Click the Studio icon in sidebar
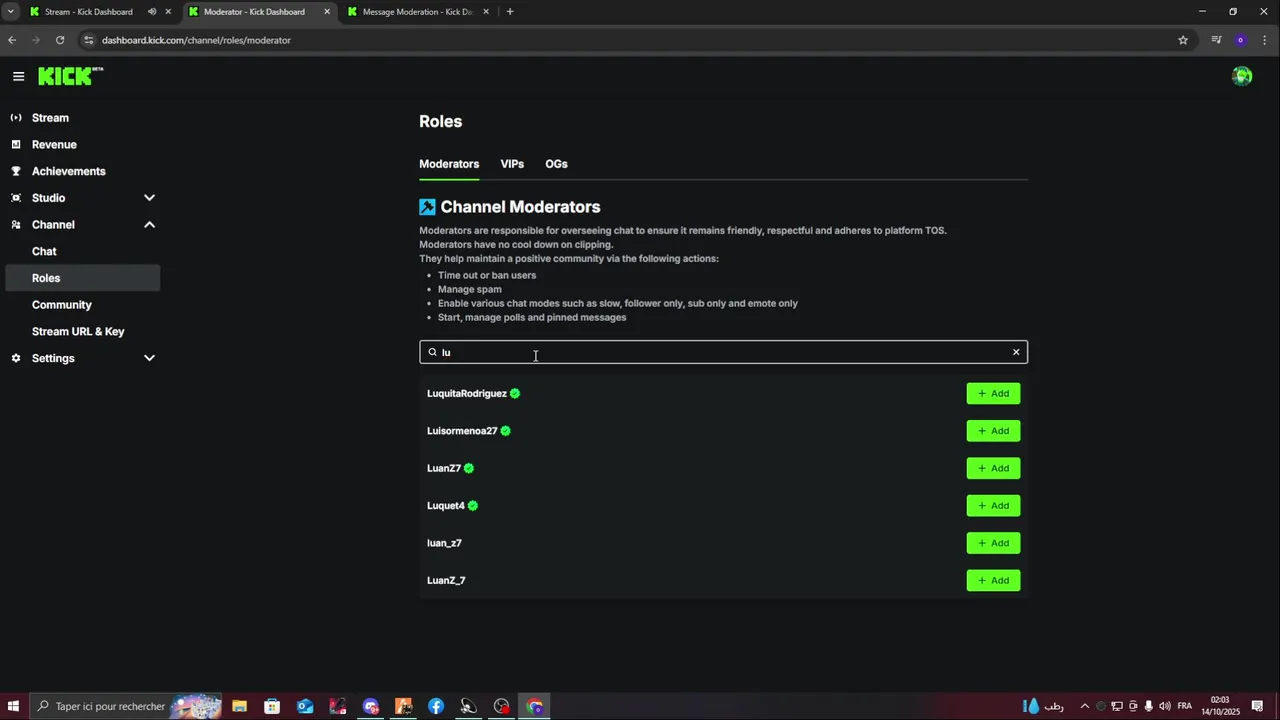This screenshot has width=1280, height=720. click(16, 198)
